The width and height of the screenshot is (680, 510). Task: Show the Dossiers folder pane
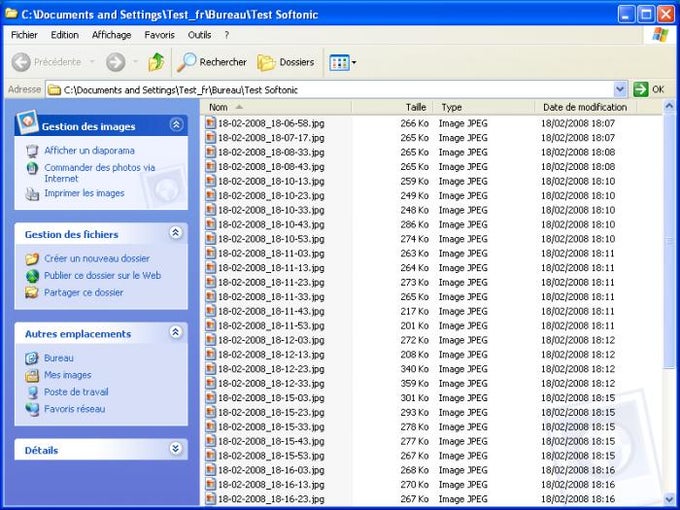click(286, 62)
